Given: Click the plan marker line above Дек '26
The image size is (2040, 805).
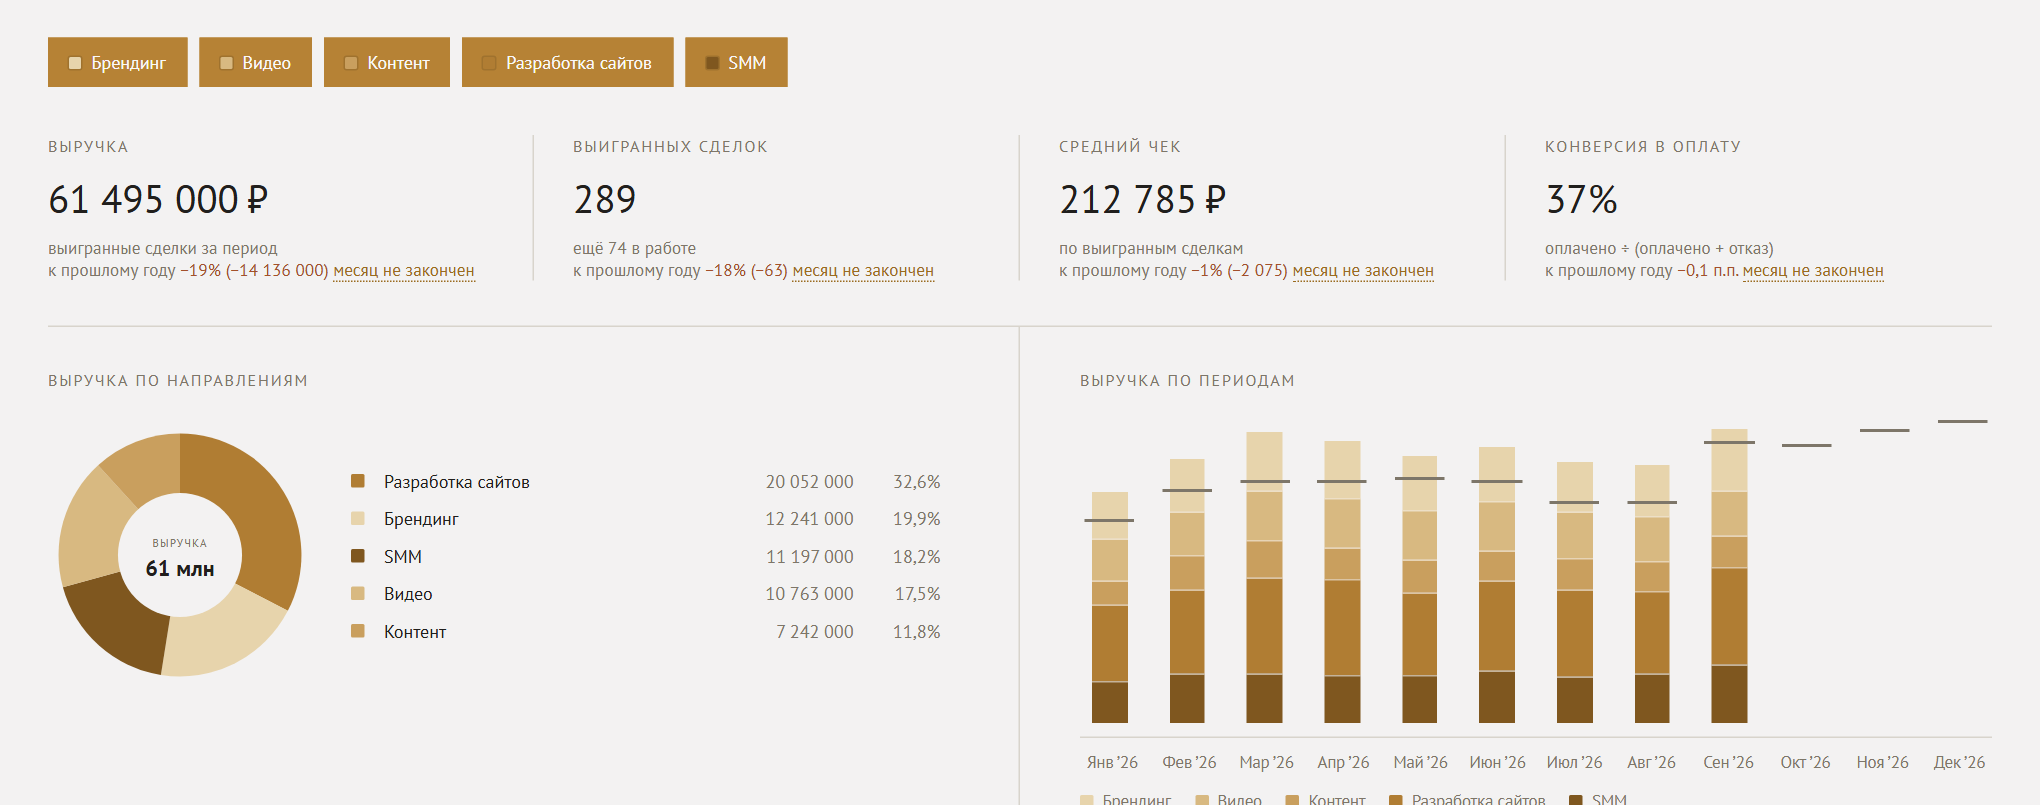Looking at the screenshot, I should [x=1962, y=421].
